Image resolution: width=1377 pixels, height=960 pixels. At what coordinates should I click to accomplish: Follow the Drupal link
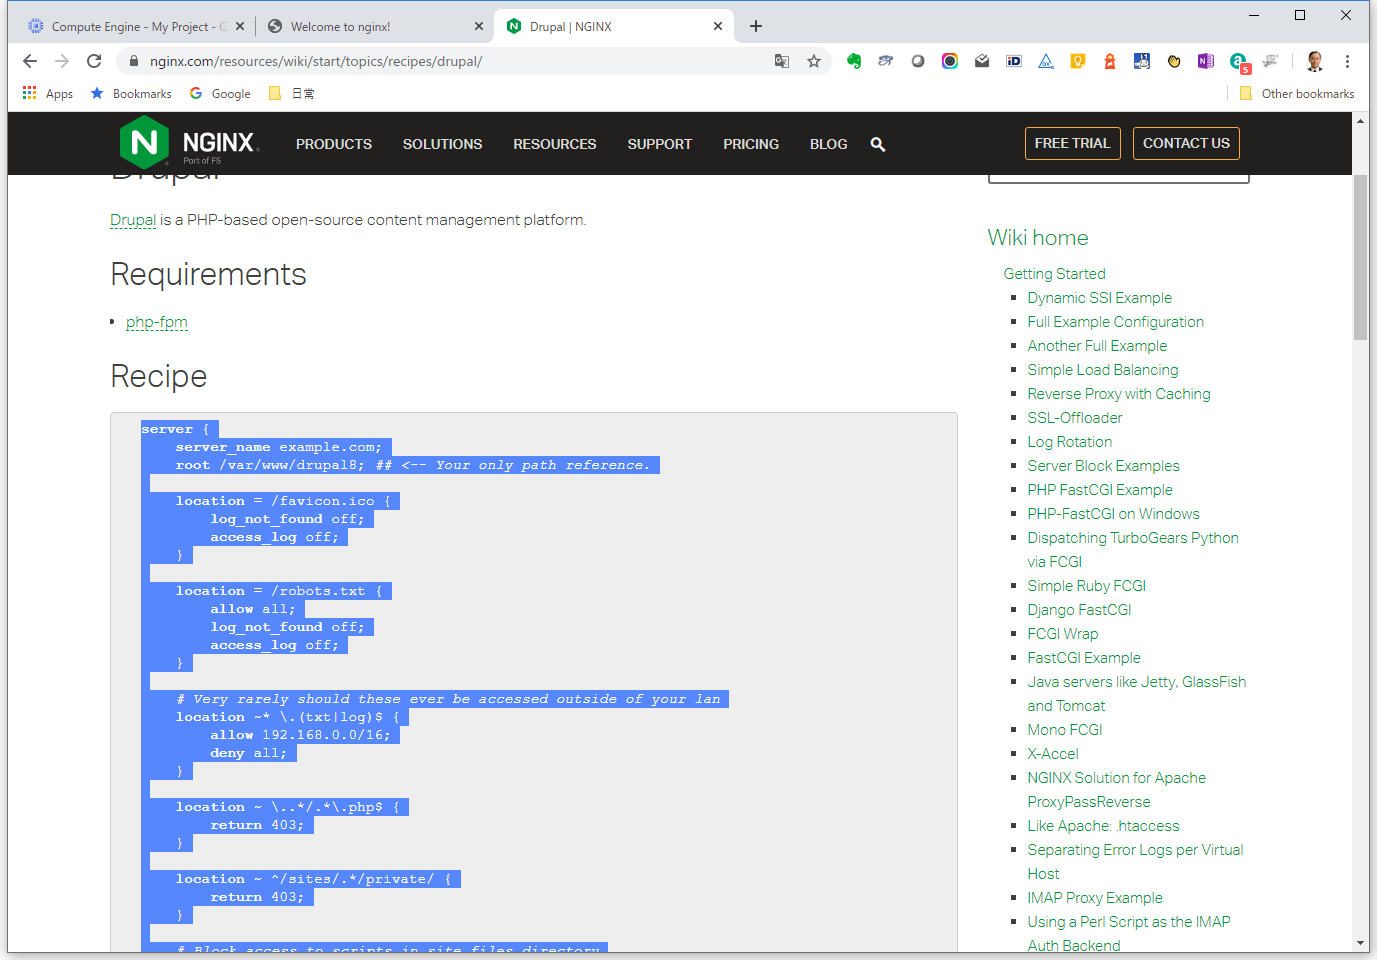[x=133, y=220]
